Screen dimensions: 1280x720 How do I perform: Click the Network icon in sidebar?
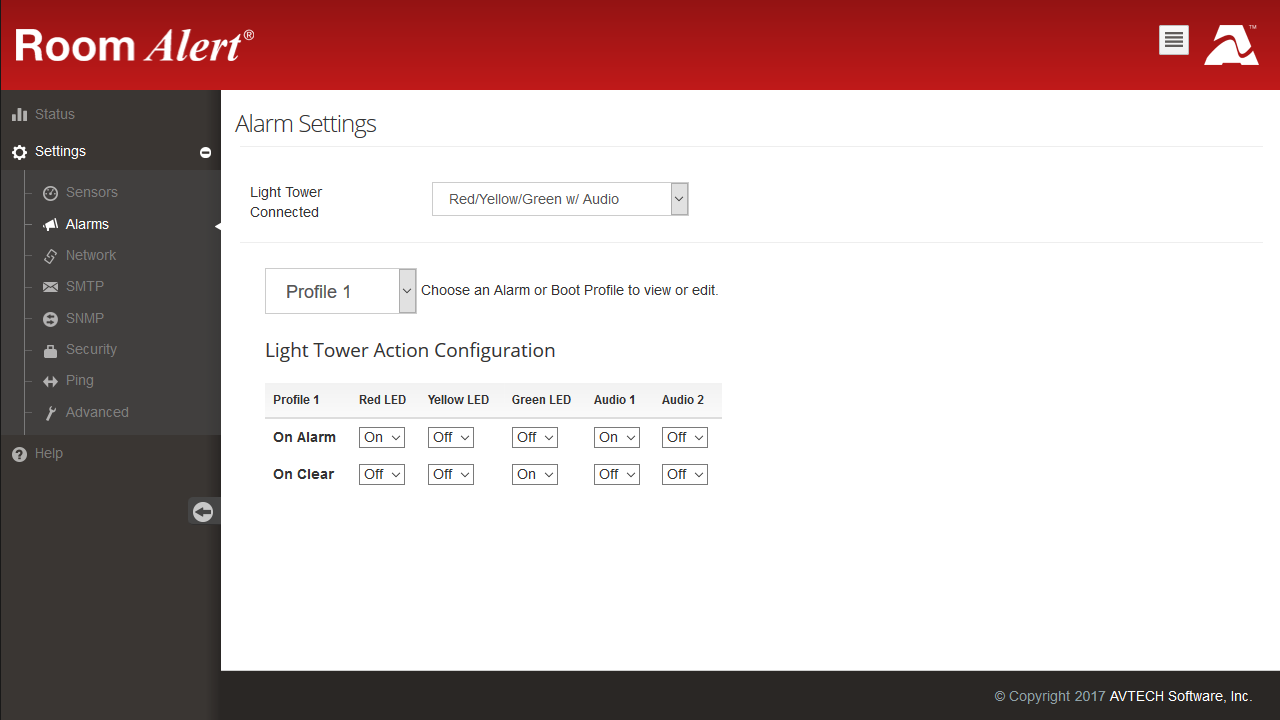[x=50, y=256]
